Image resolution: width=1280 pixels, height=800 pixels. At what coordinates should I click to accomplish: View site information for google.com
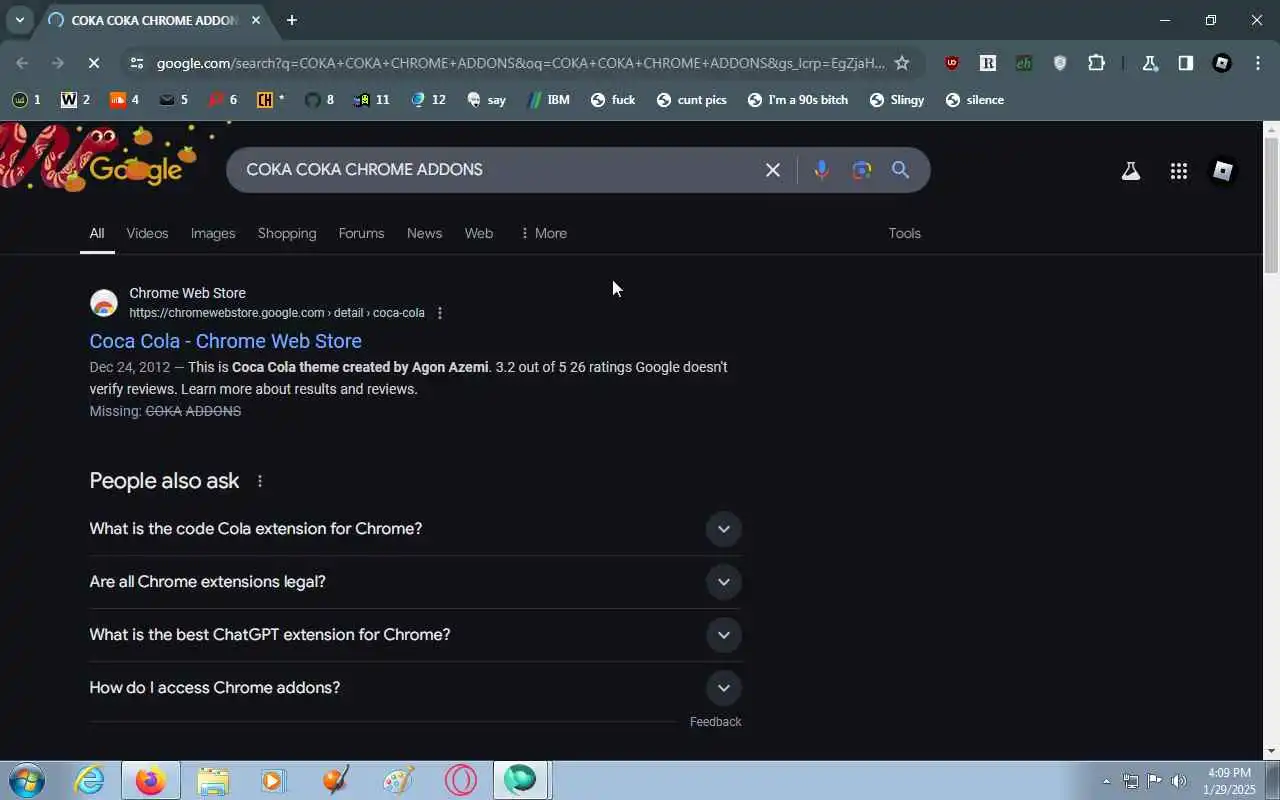point(136,63)
